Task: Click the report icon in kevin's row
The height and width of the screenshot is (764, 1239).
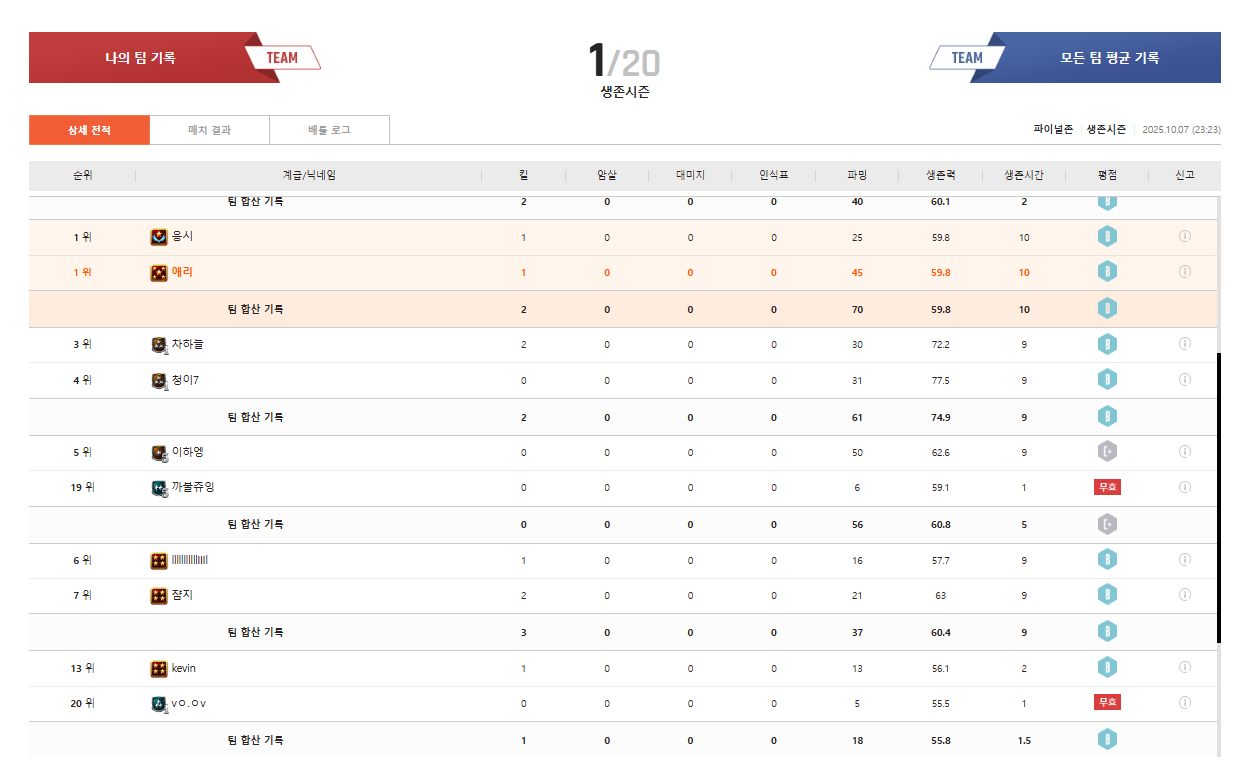Action: 1184,668
